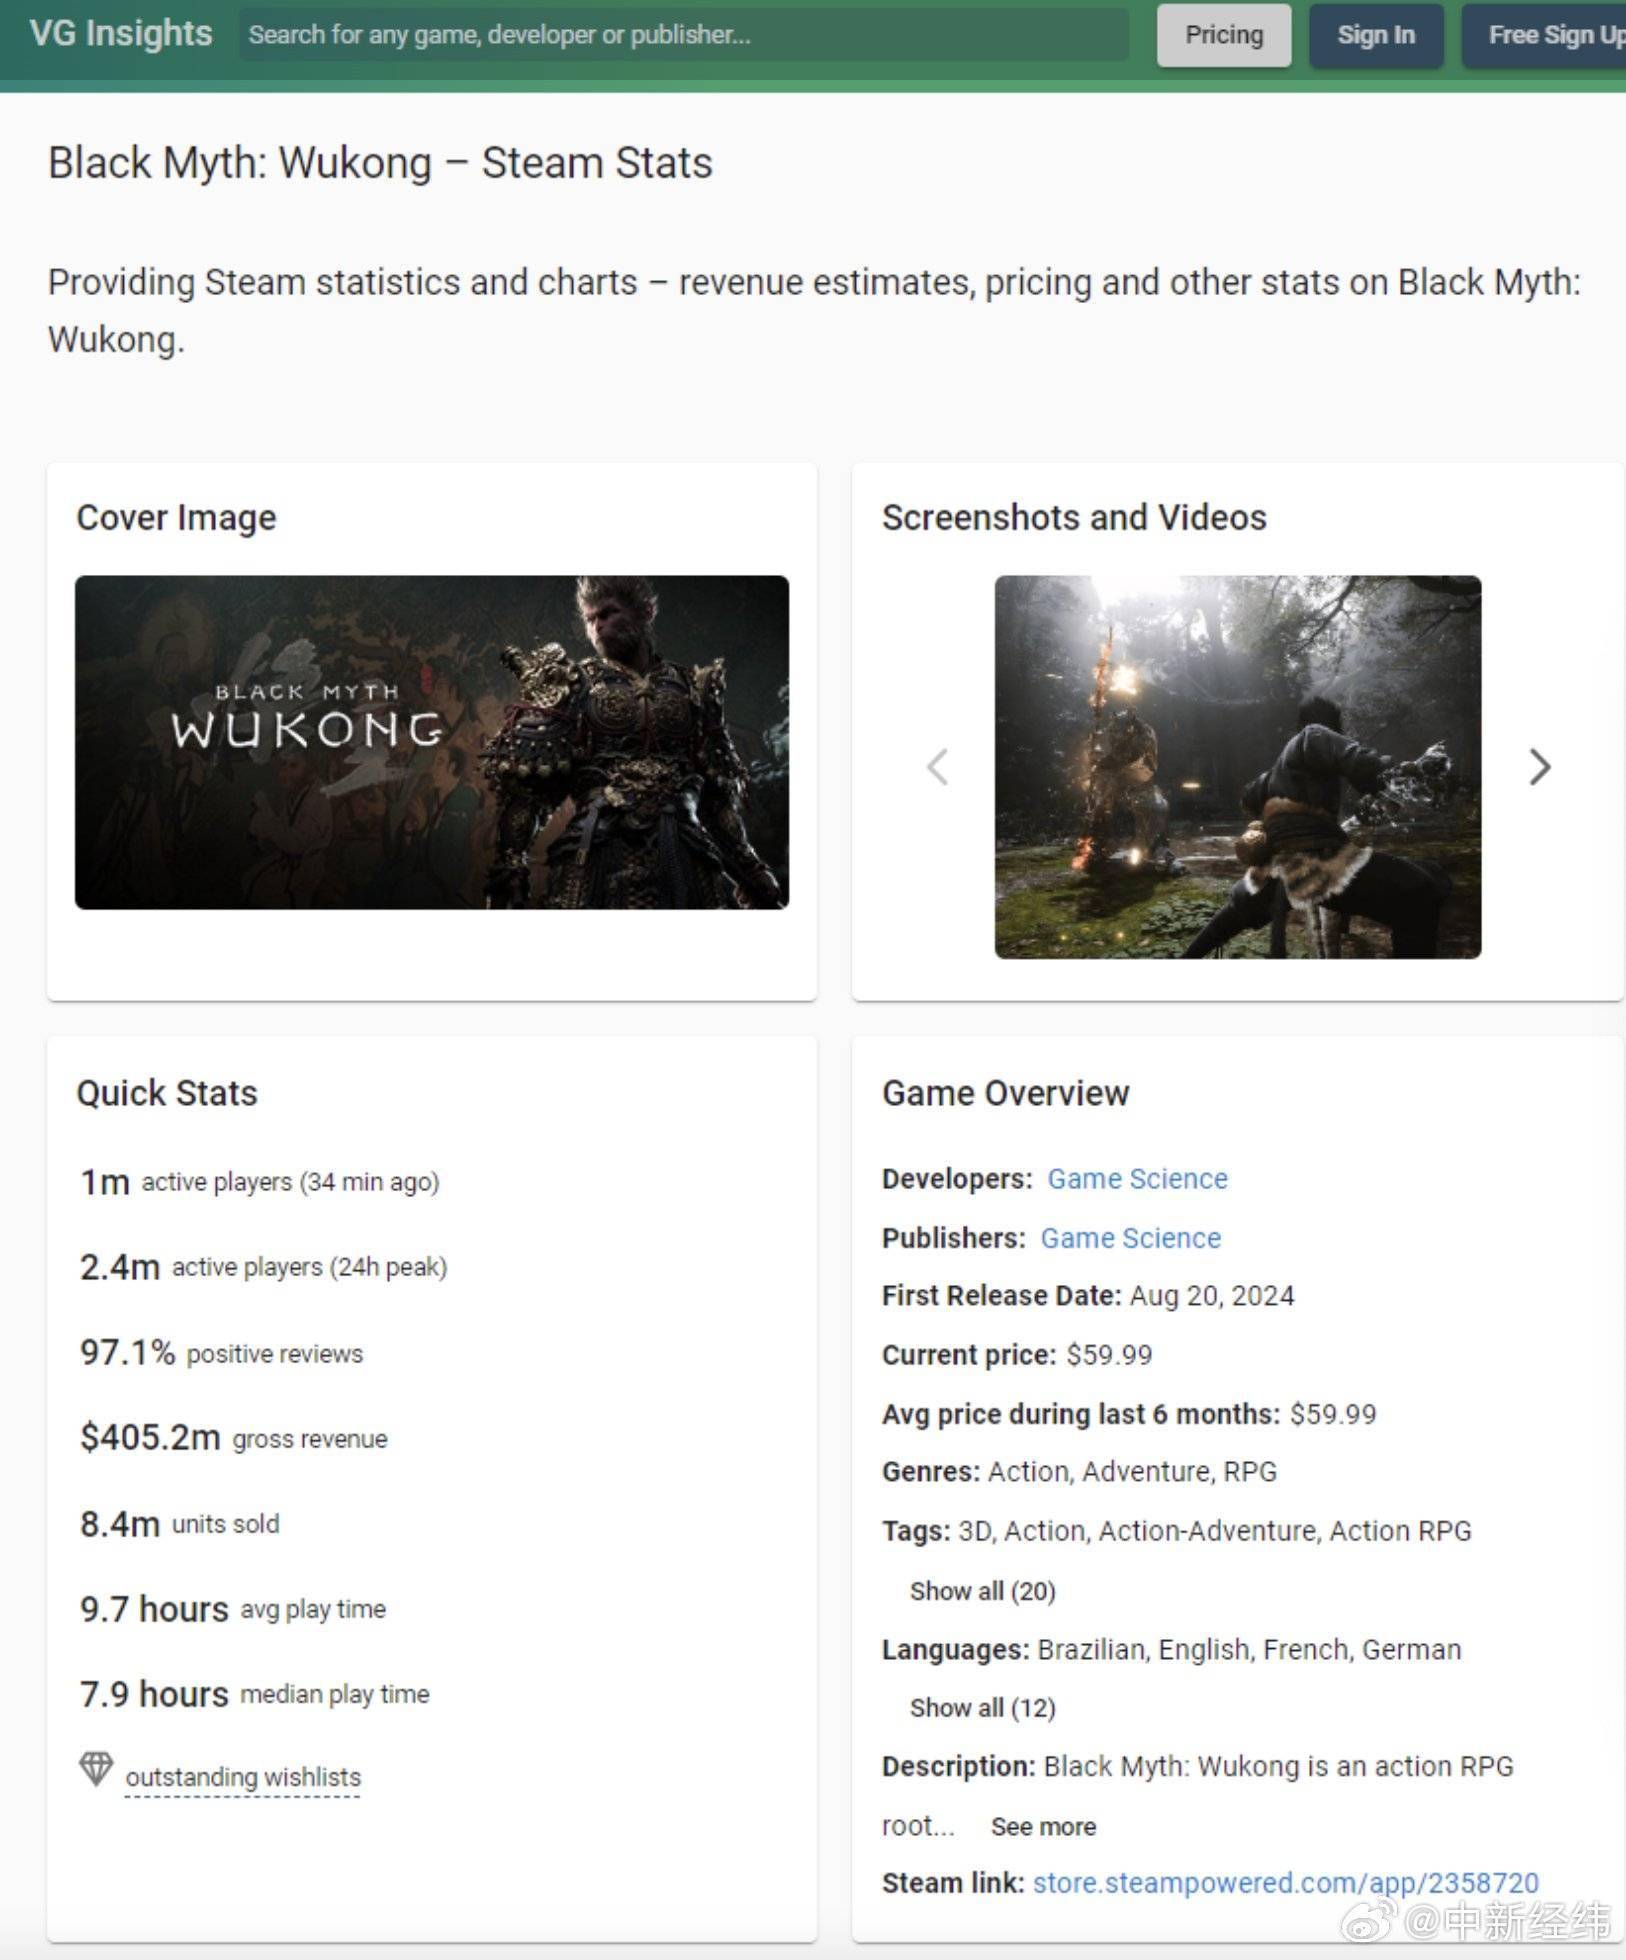
Task: Expand description with See more
Action: [1043, 1827]
